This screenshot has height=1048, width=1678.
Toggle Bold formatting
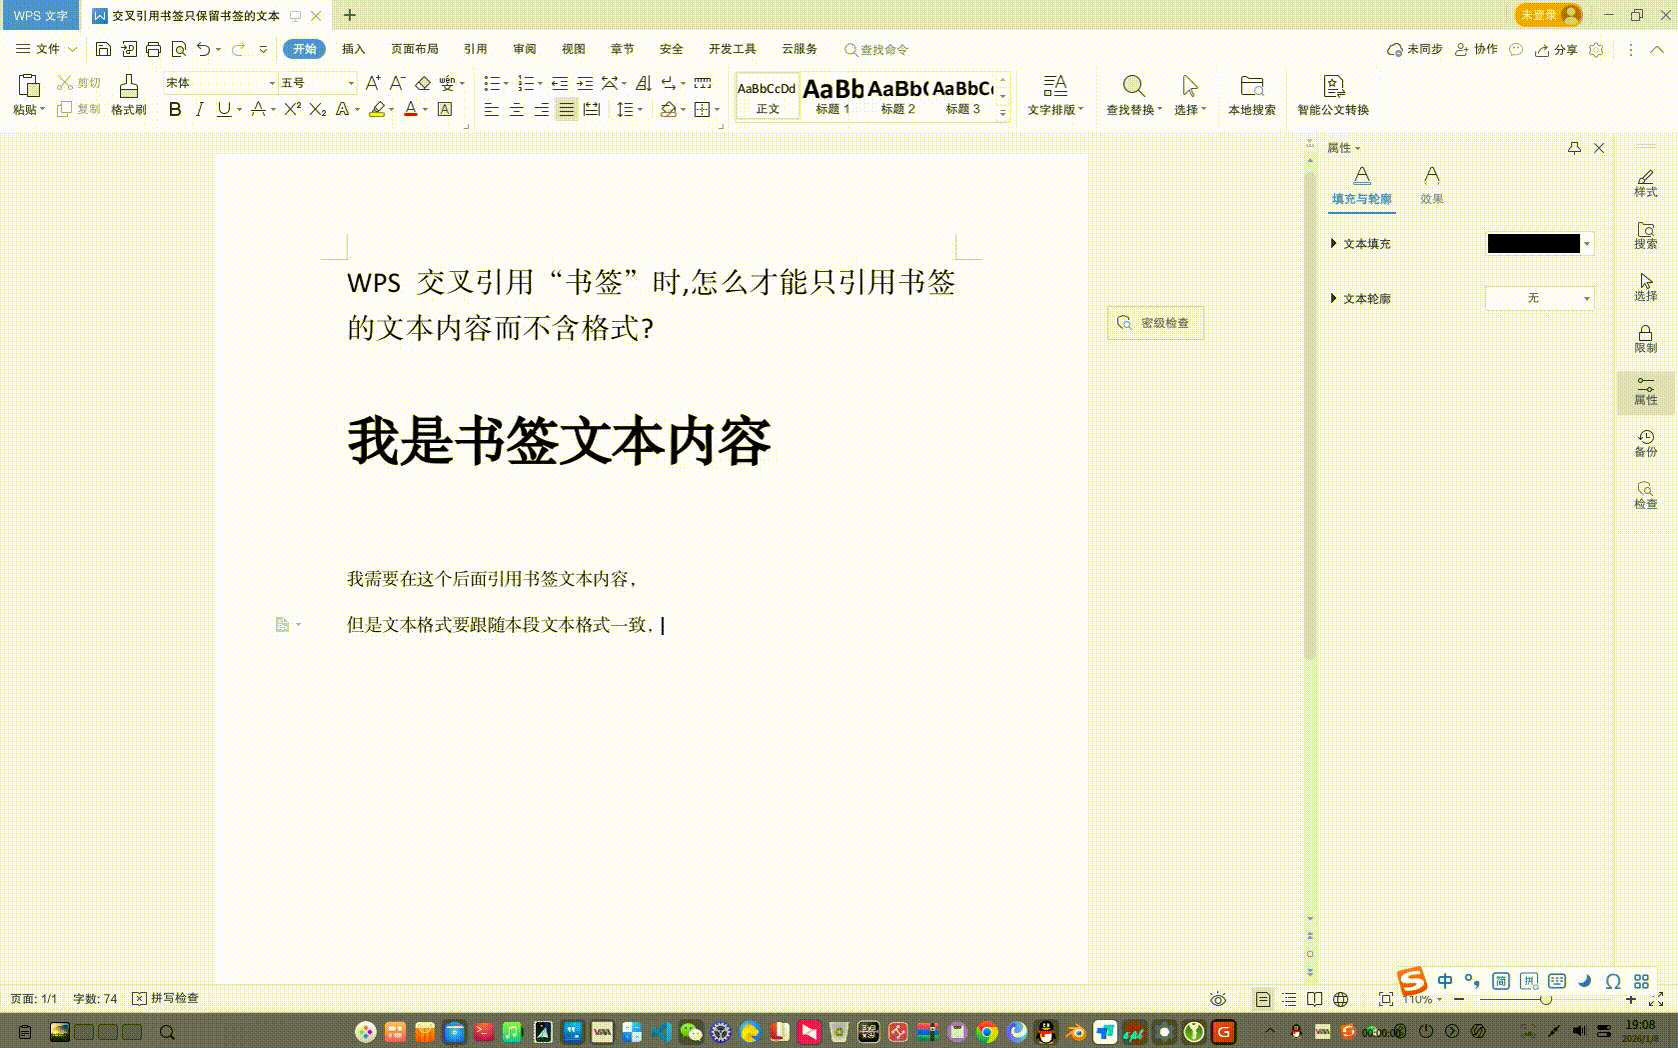point(175,109)
